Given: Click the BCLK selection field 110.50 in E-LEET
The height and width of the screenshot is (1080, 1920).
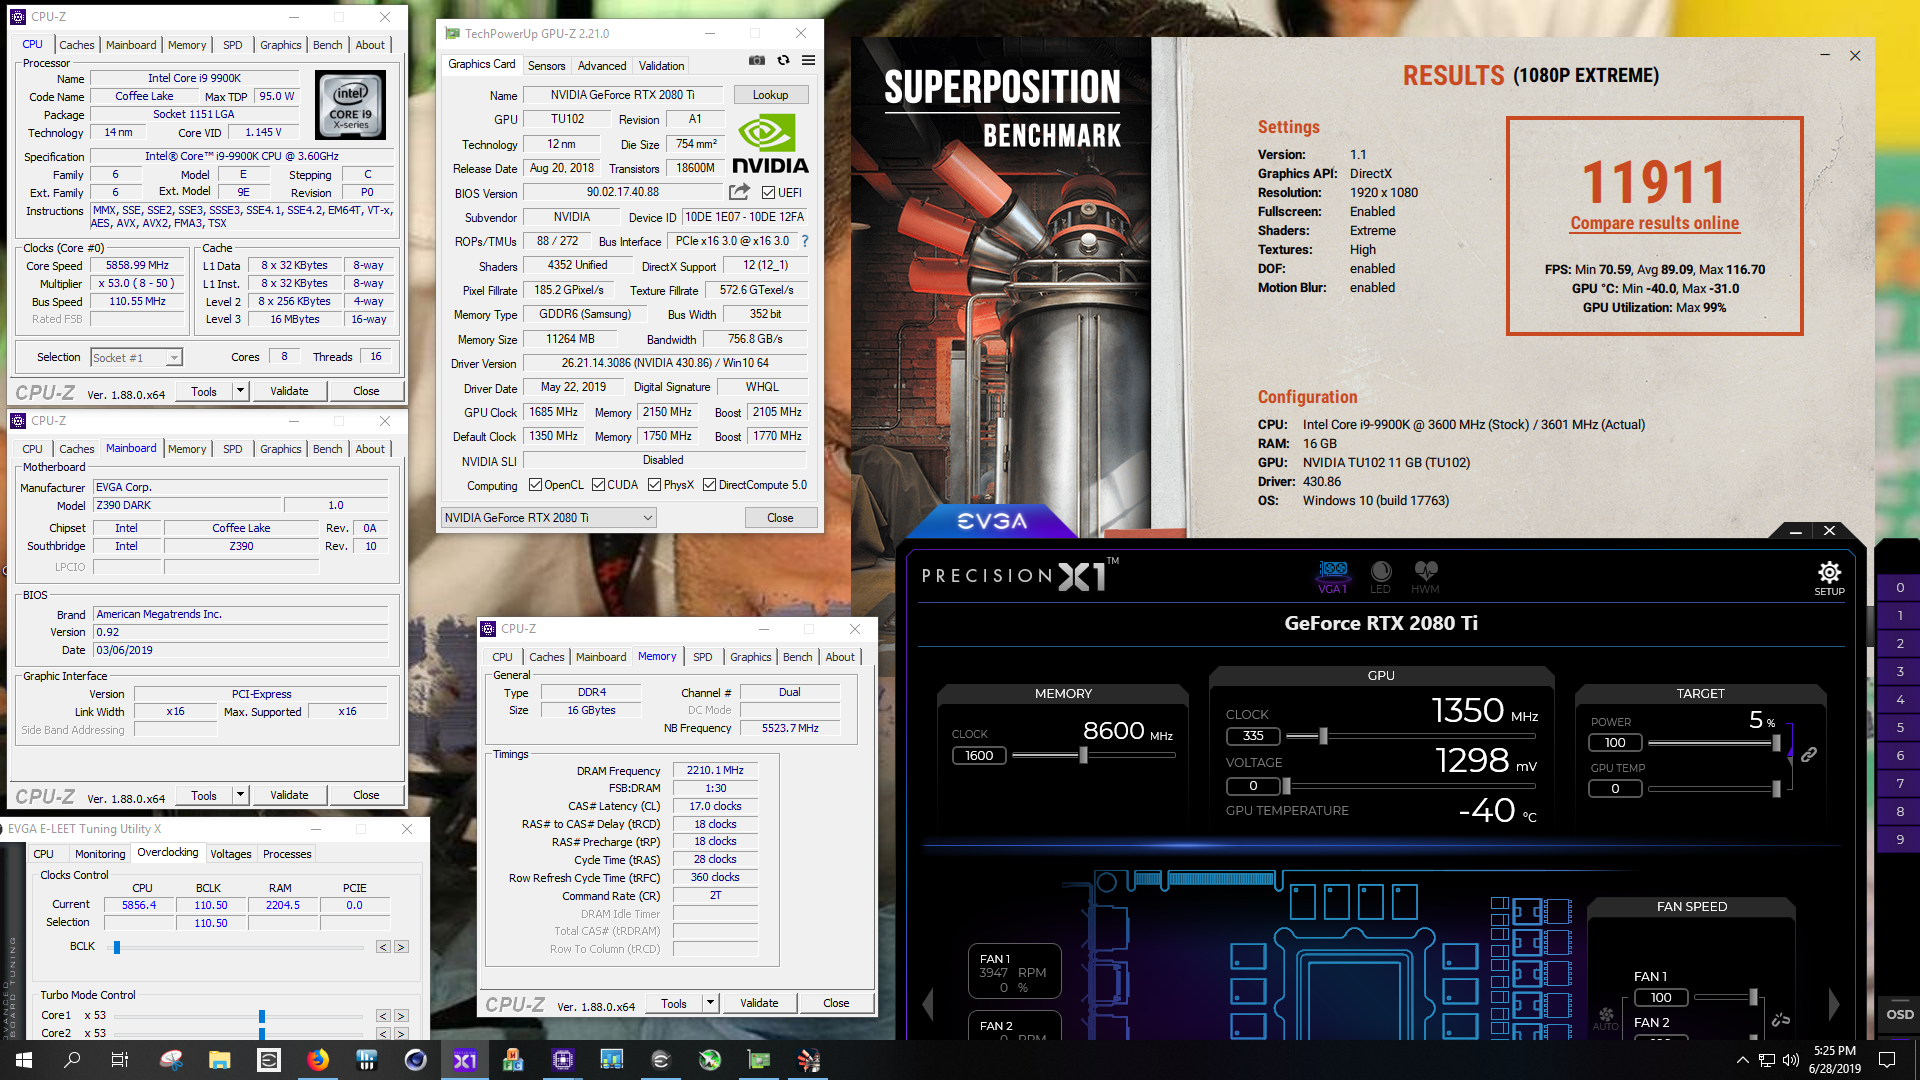Looking at the screenshot, I should pos(210,923).
